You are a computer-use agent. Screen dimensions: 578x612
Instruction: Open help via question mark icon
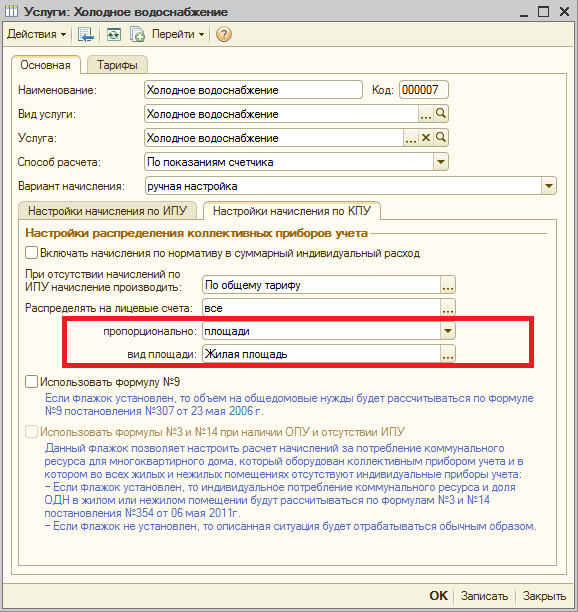click(224, 34)
